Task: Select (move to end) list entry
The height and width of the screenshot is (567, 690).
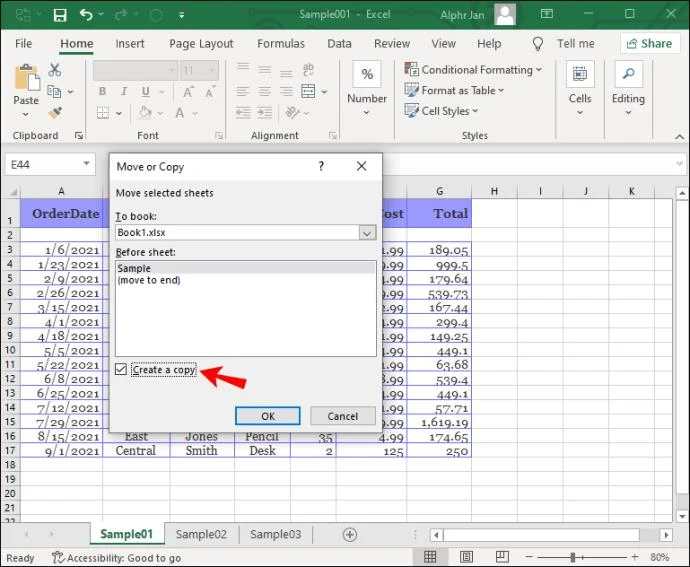Action: point(246,280)
